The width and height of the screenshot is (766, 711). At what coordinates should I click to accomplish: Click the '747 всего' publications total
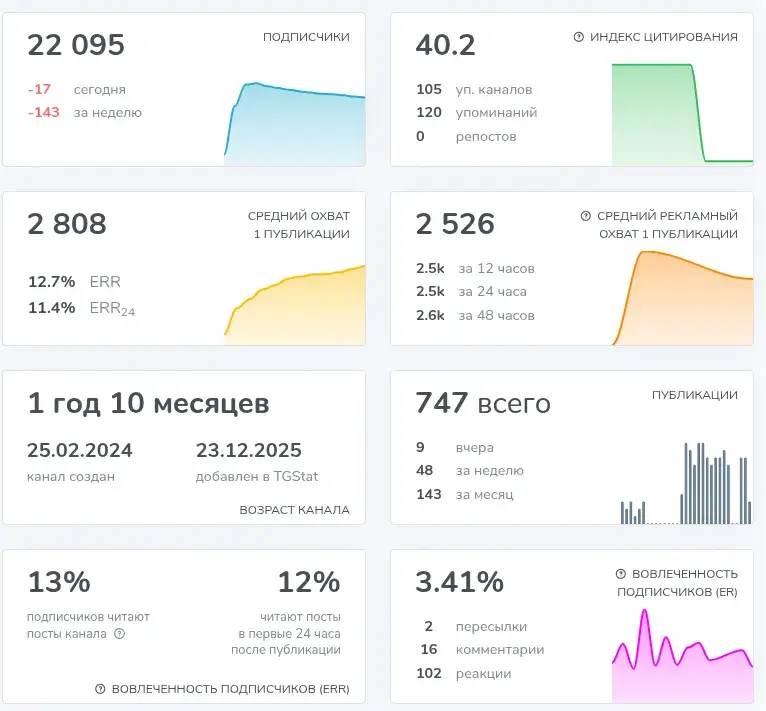coord(483,404)
